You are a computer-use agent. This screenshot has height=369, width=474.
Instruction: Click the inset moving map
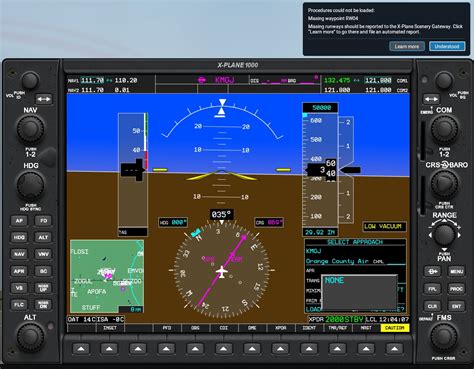[107, 276]
